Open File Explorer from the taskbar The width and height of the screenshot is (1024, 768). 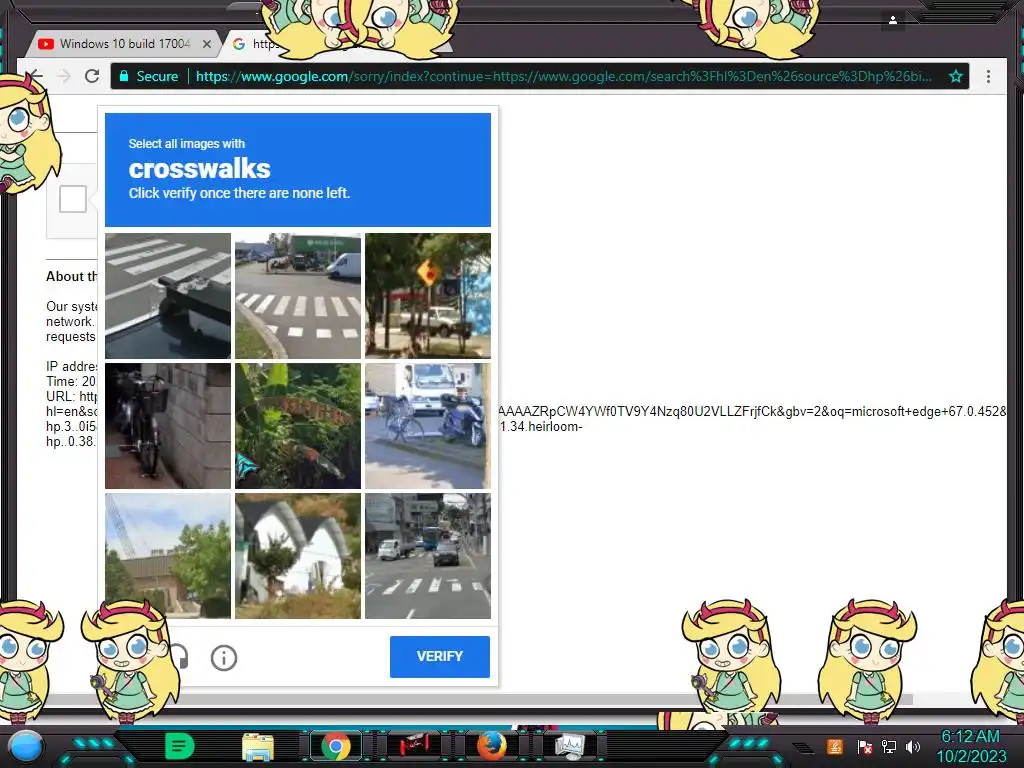coord(258,746)
